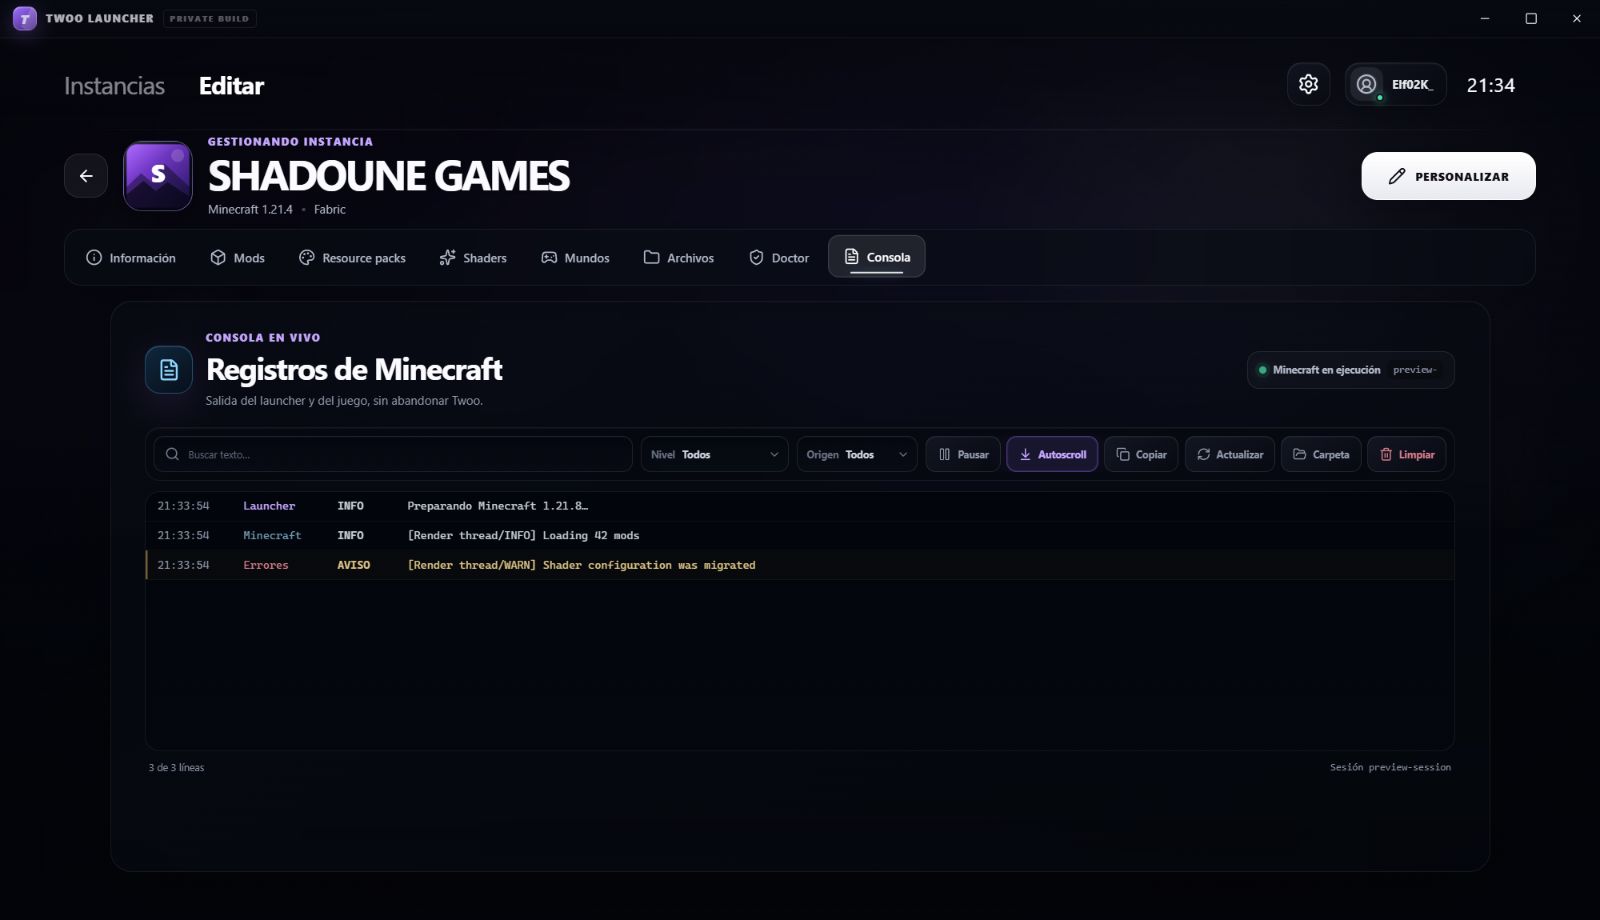Minimize the Twoo Launcher window
Viewport: 1600px width, 920px height.
(1485, 18)
